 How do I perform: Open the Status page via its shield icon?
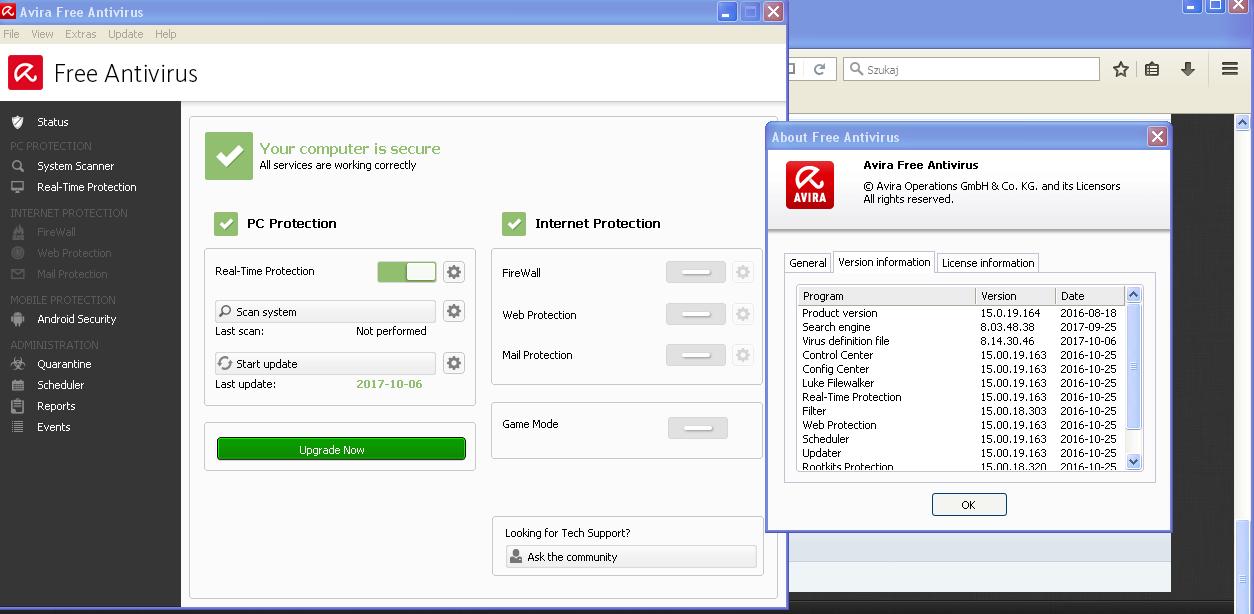(x=17, y=122)
